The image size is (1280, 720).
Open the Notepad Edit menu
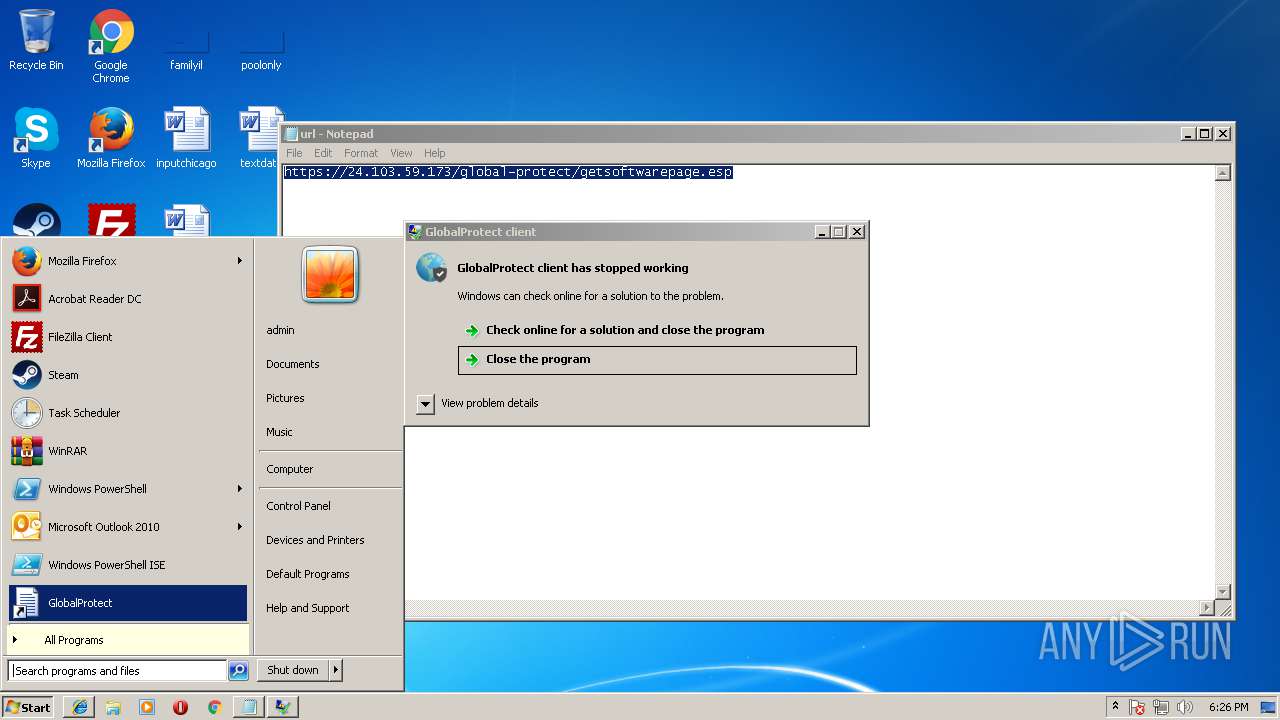323,153
